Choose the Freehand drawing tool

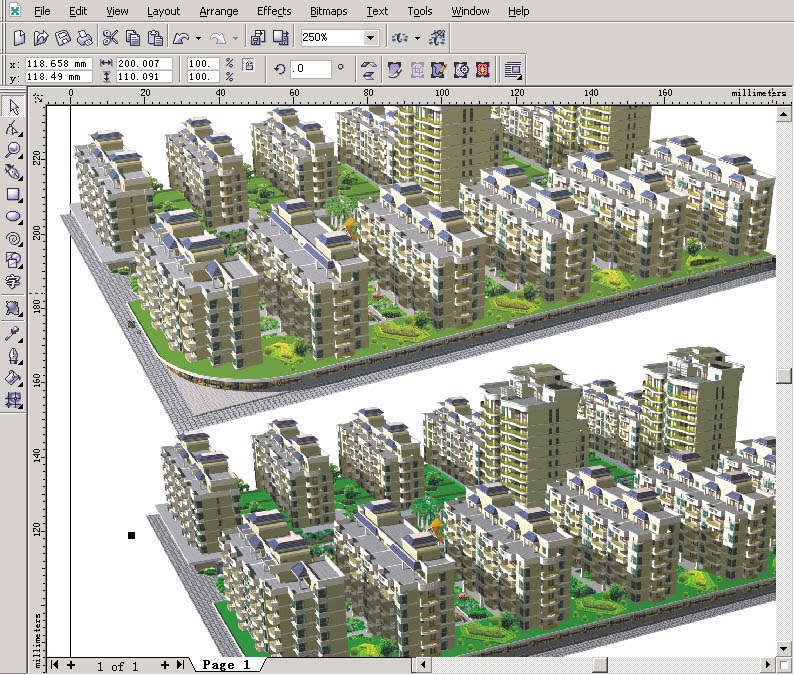click(14, 172)
